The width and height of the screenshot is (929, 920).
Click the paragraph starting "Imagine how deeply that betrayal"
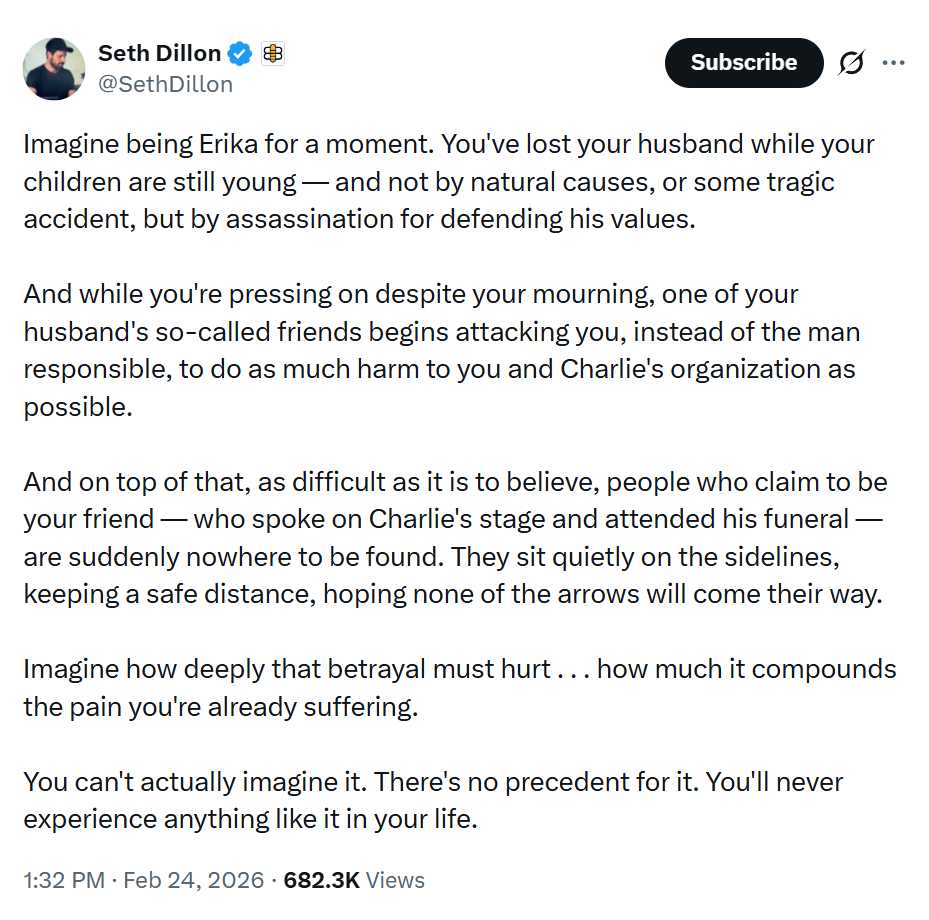coord(460,688)
